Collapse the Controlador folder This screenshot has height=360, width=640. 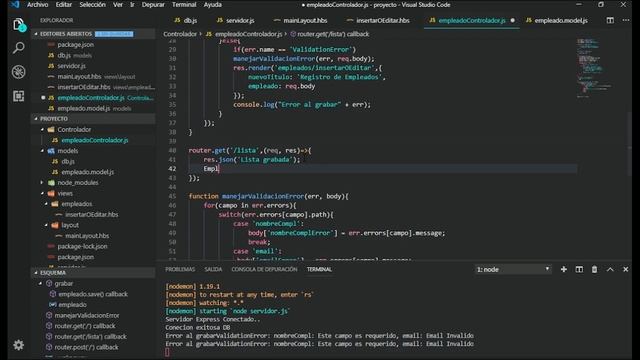click(42, 129)
